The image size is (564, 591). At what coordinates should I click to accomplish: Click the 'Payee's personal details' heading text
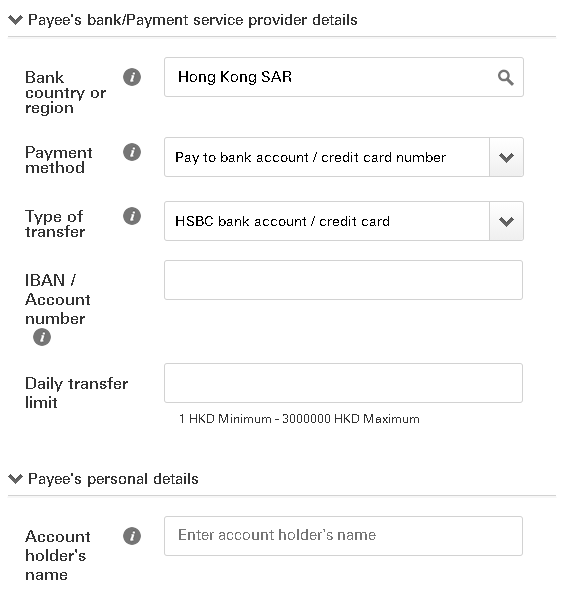pyautogui.click(x=113, y=479)
